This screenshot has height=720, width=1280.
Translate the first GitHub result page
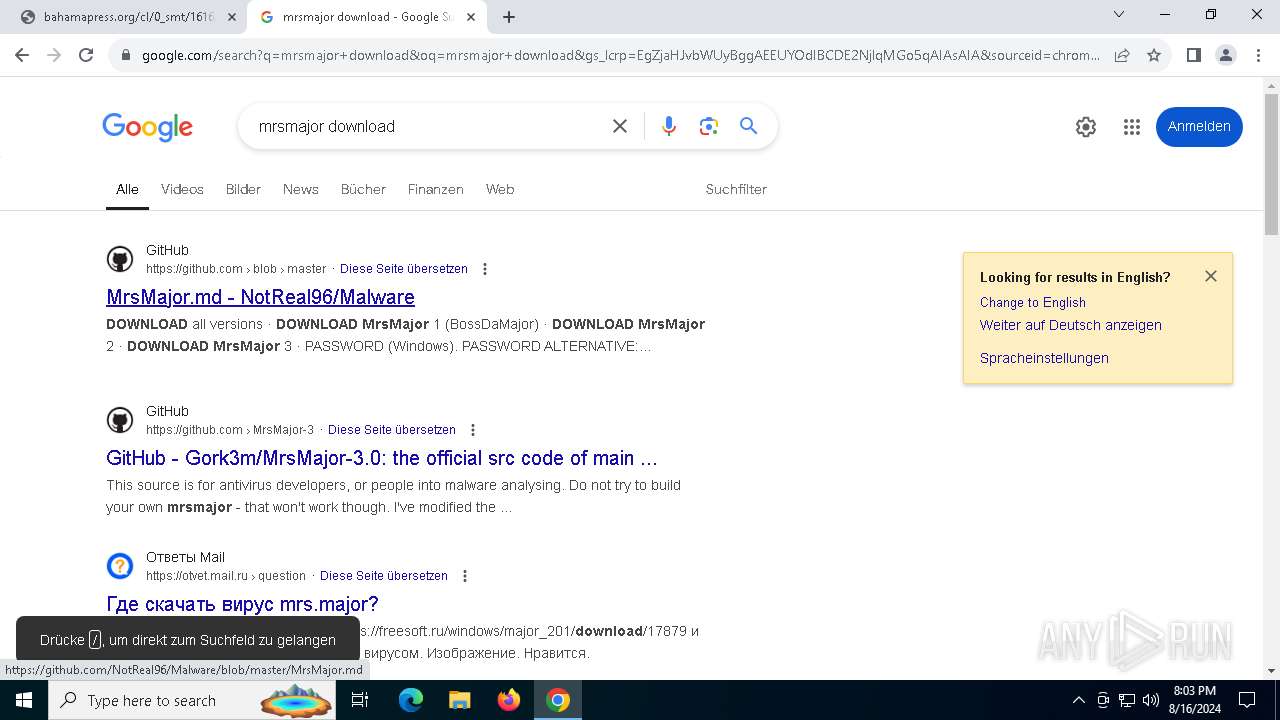click(x=404, y=269)
